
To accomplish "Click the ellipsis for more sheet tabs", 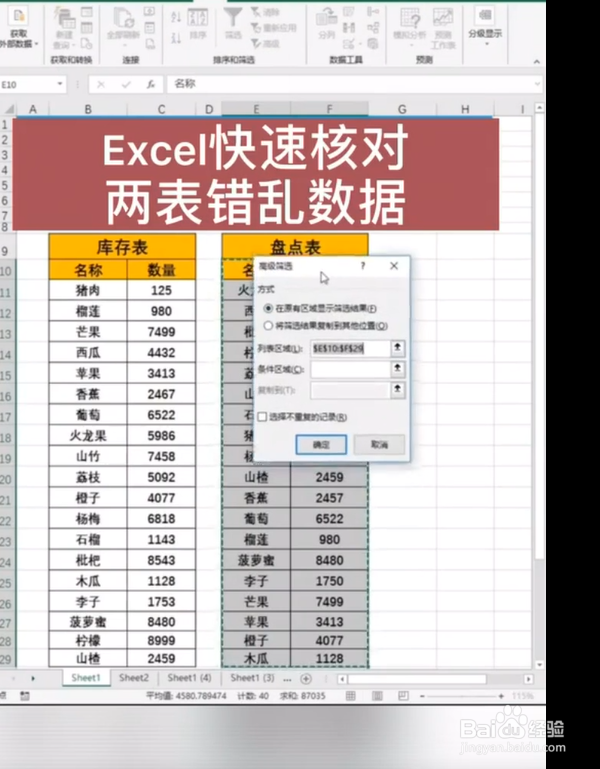I will 287,679.
